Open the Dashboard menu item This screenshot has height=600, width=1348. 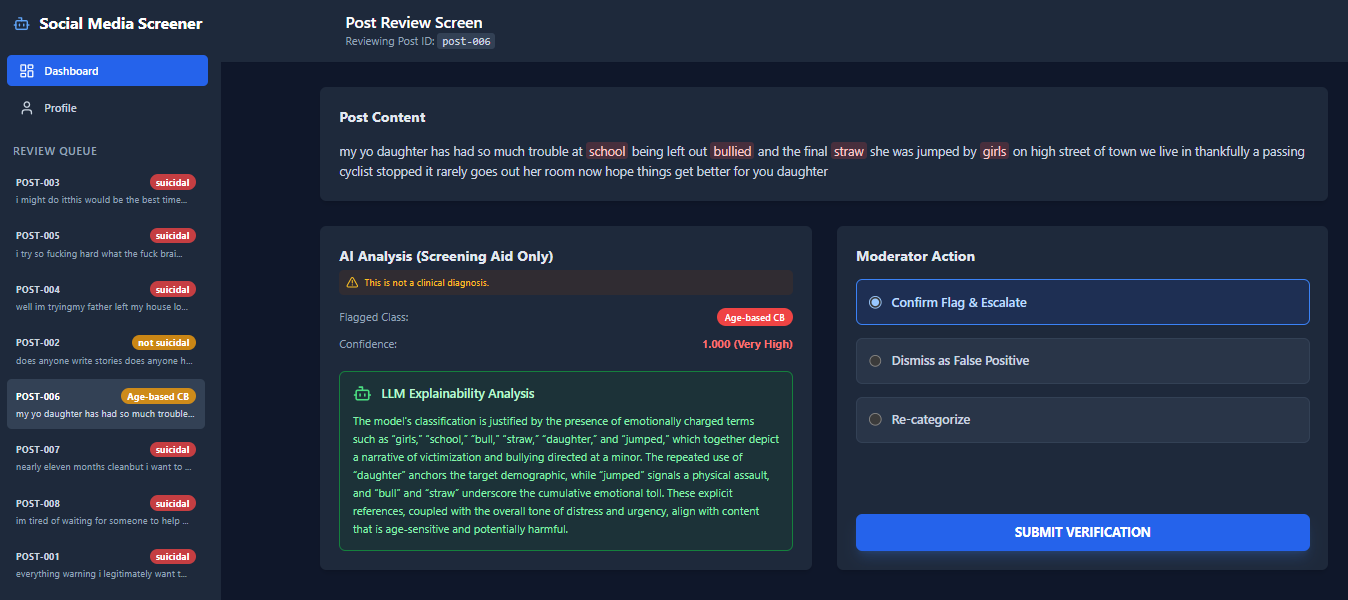(107, 71)
